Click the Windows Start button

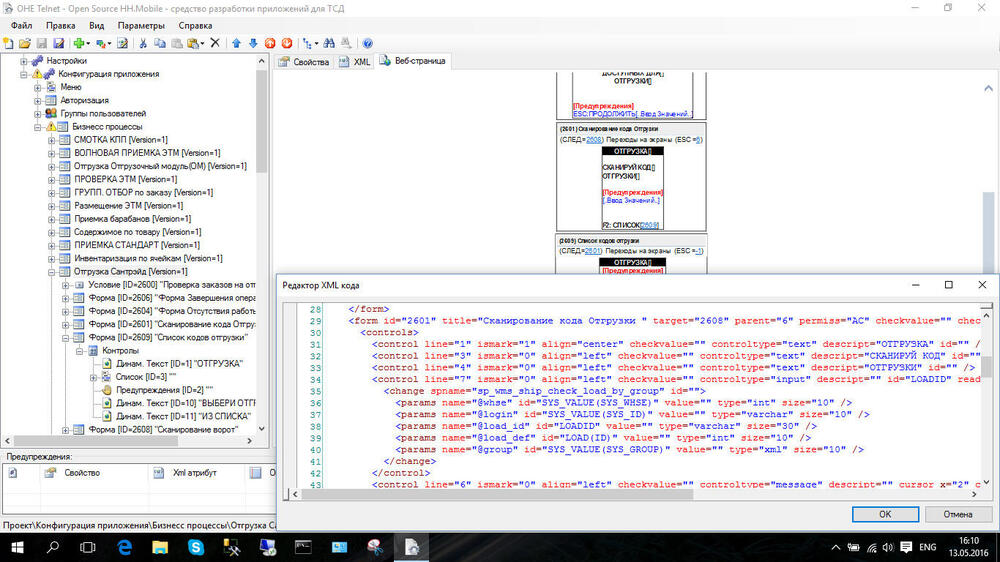17,547
